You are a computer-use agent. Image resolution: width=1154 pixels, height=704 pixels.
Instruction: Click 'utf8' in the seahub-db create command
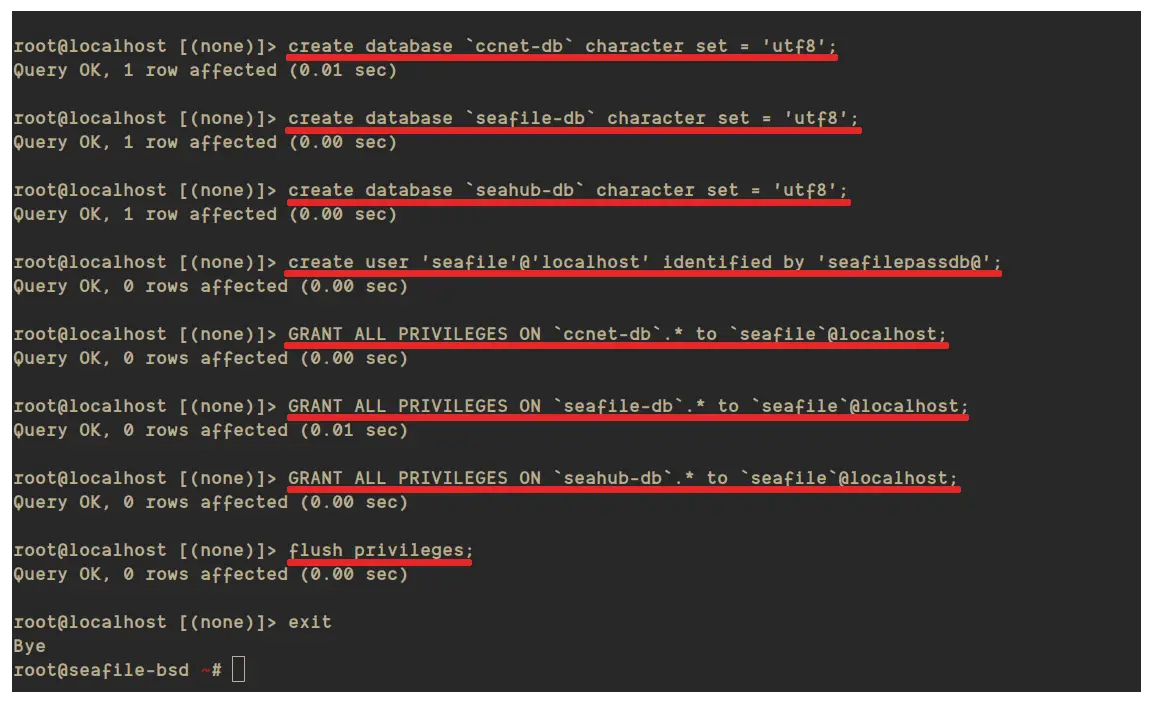click(x=804, y=191)
